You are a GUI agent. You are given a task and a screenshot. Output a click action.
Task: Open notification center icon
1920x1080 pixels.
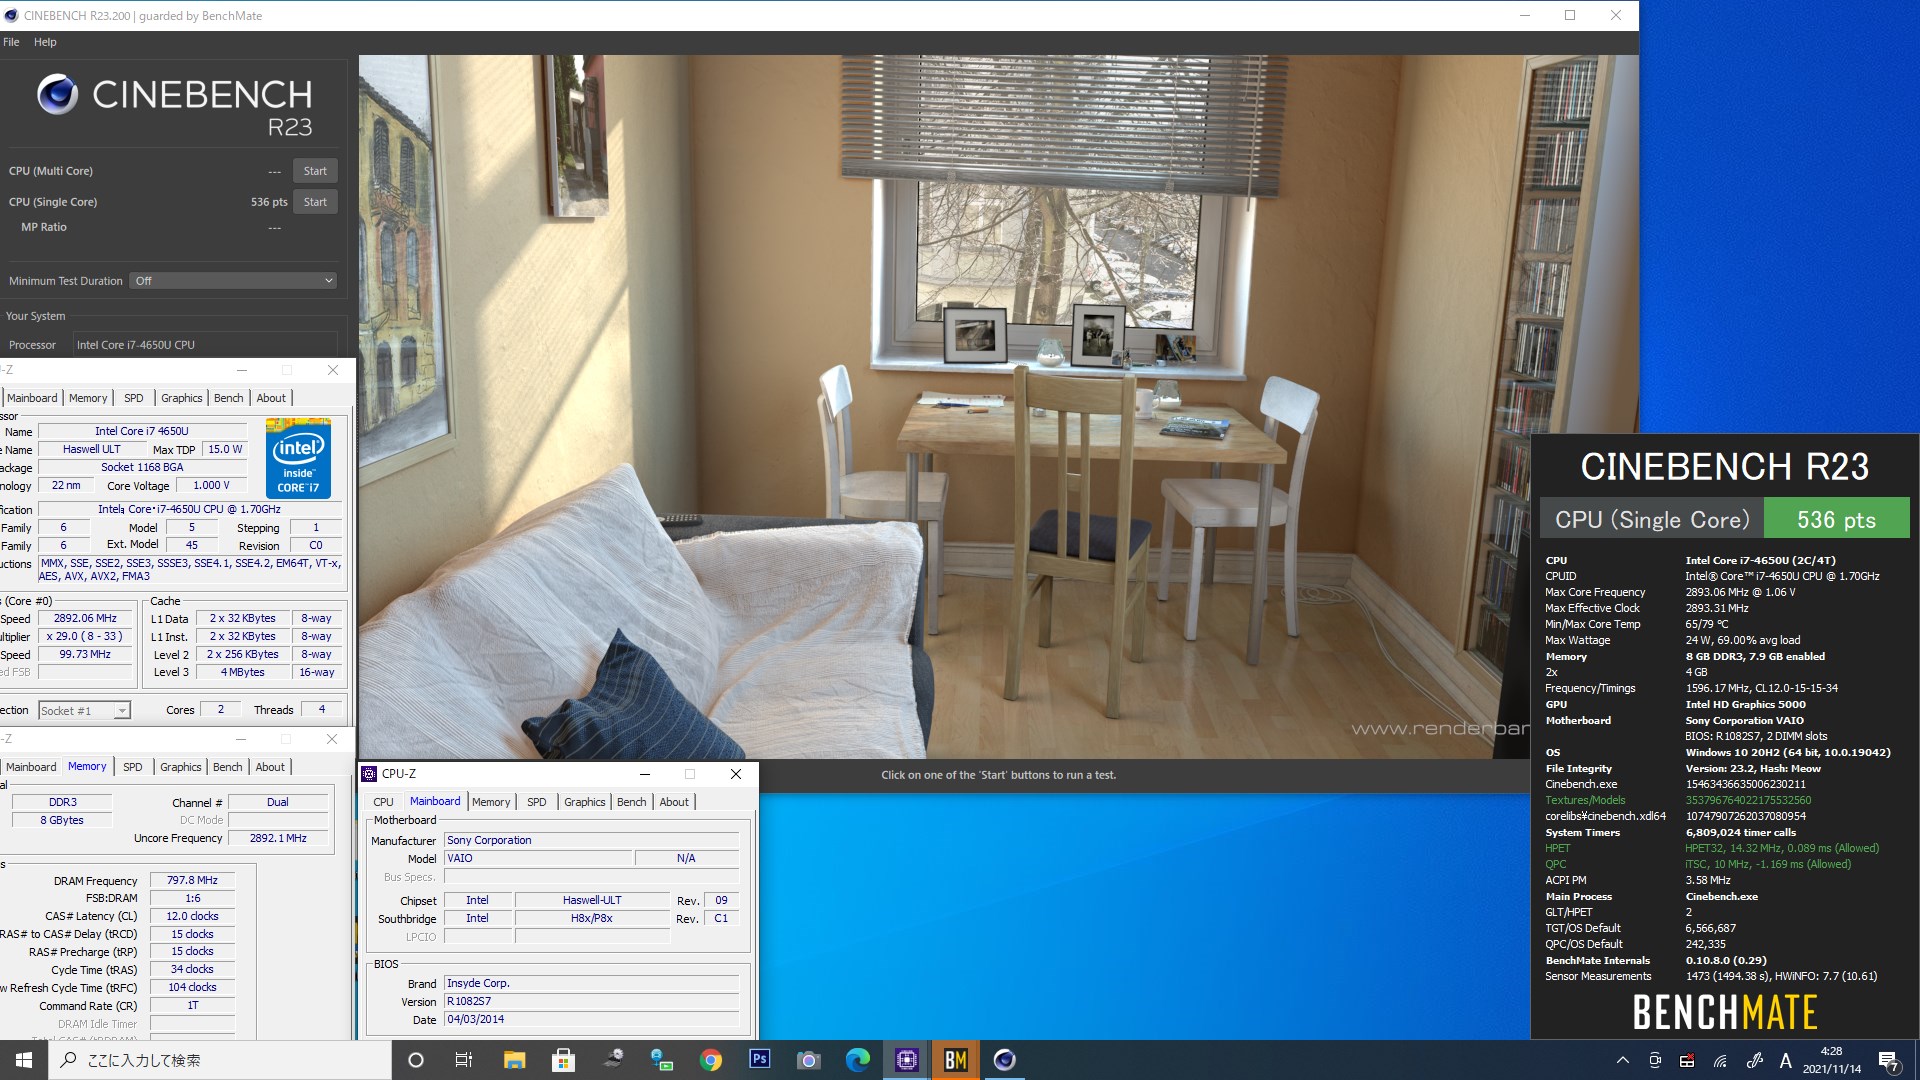pos(1889,1061)
